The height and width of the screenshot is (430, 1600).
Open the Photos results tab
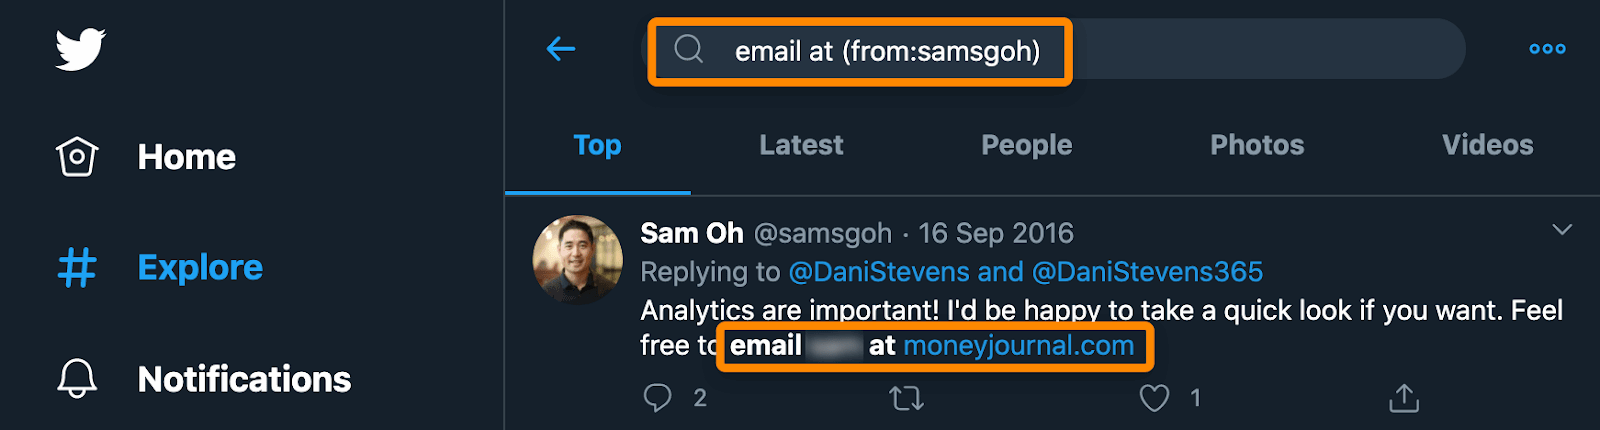(1257, 146)
